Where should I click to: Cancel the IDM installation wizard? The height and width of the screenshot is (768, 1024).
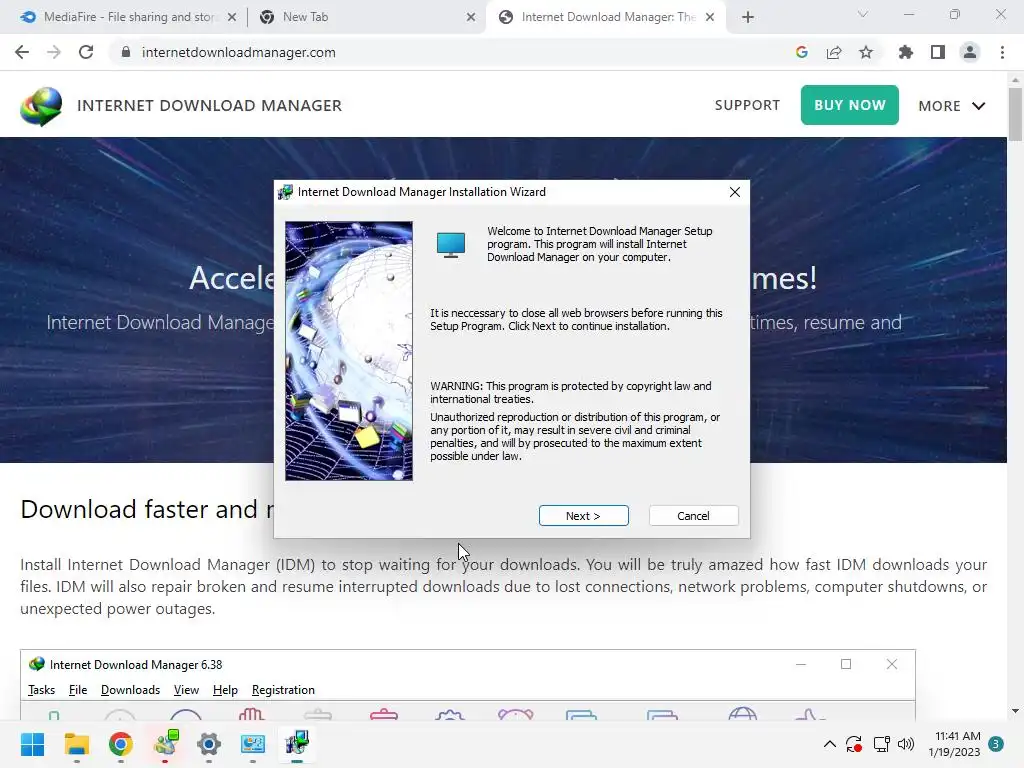click(693, 515)
